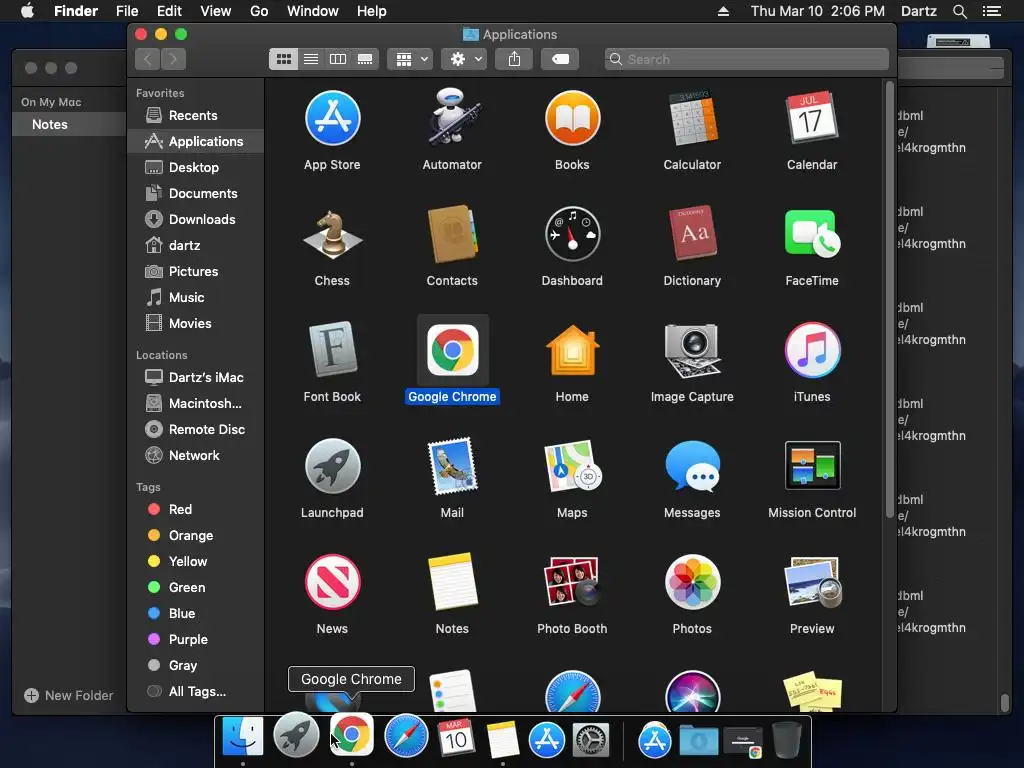Select the Preview app icon
The width and height of the screenshot is (1024, 768).
tap(812, 583)
